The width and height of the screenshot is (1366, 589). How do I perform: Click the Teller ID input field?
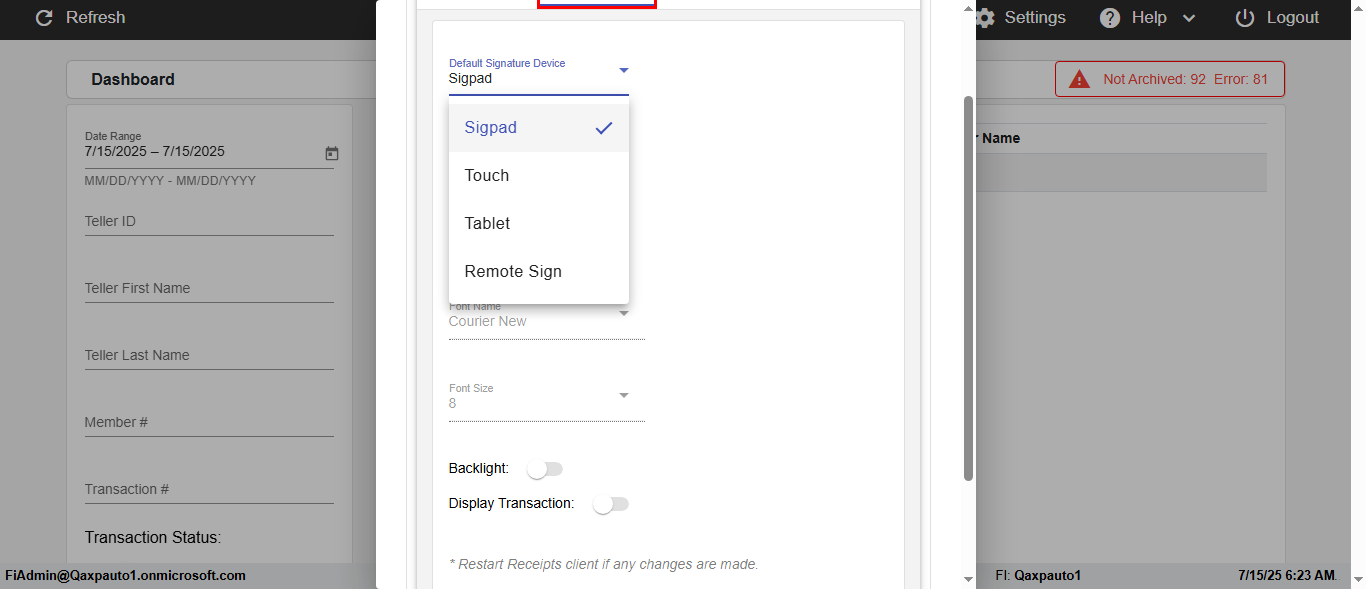pos(208,222)
